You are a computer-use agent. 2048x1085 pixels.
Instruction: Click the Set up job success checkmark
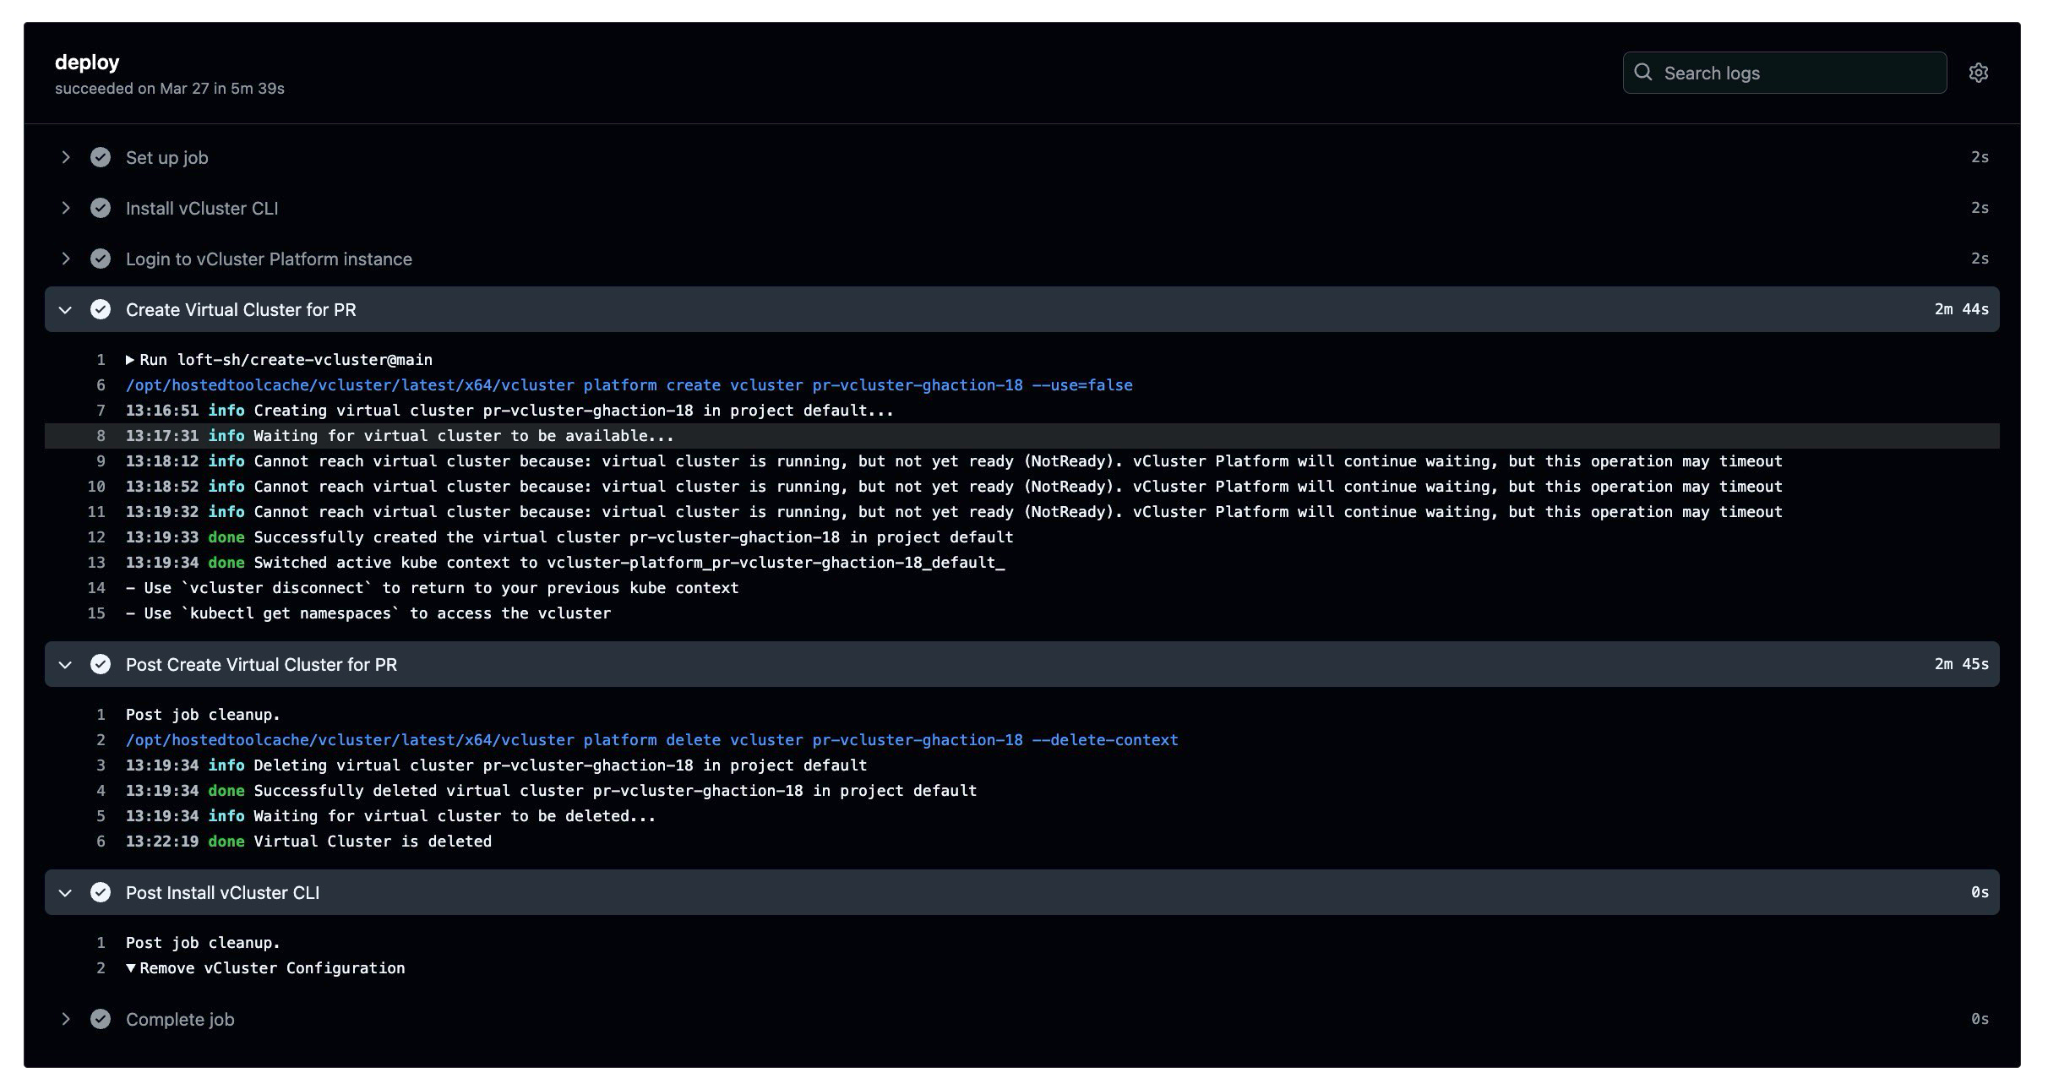[x=100, y=157]
